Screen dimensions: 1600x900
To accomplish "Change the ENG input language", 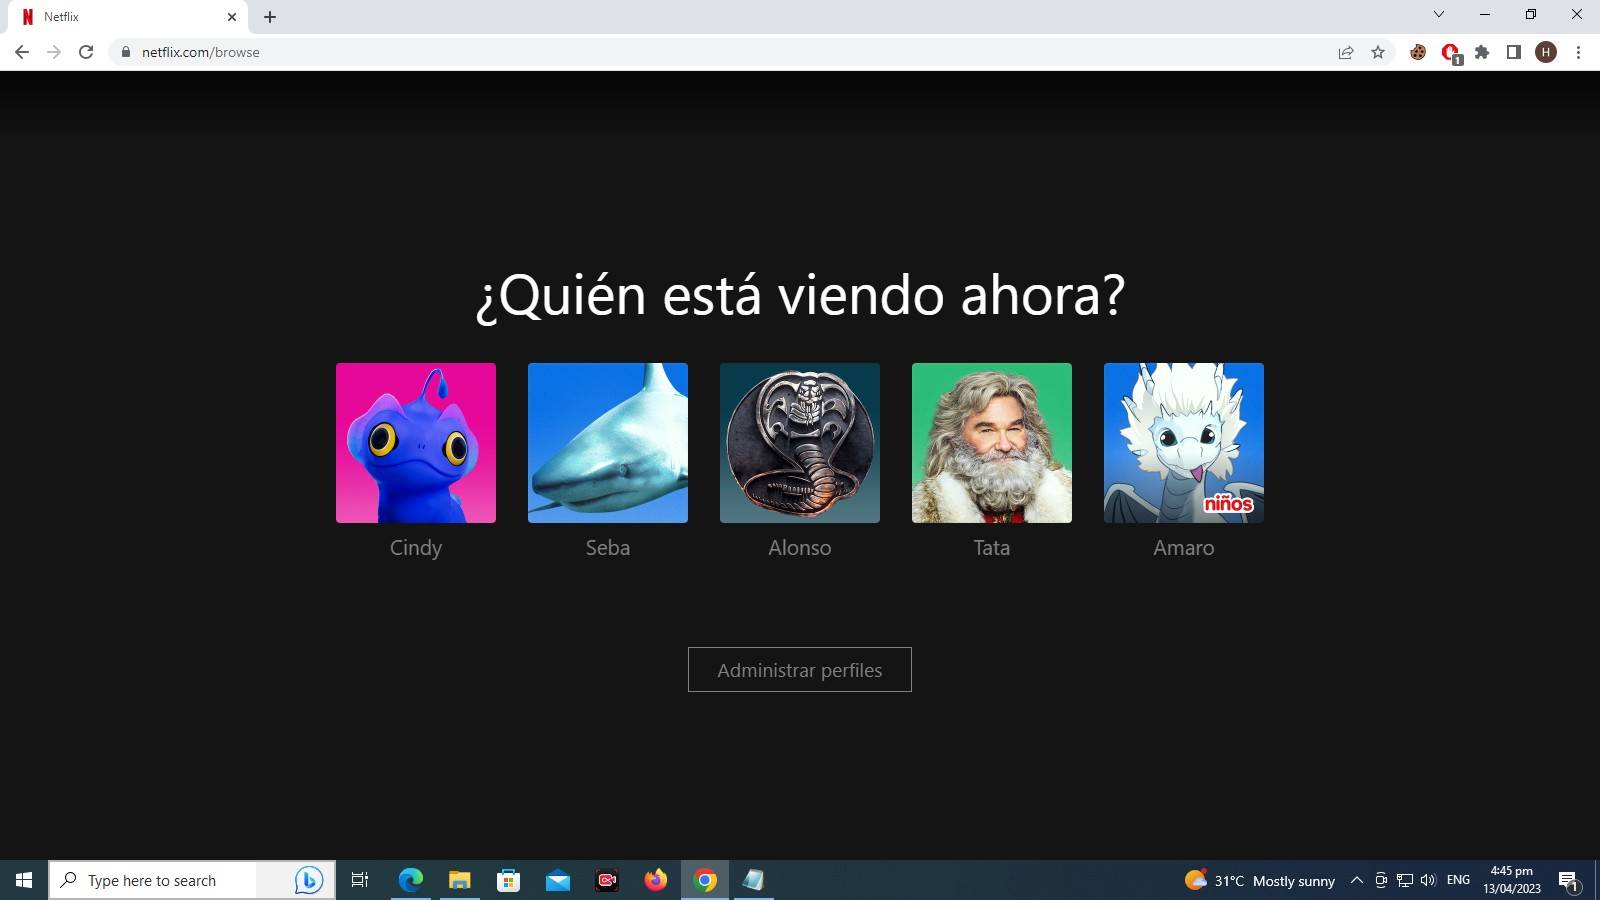I will click(x=1458, y=880).
